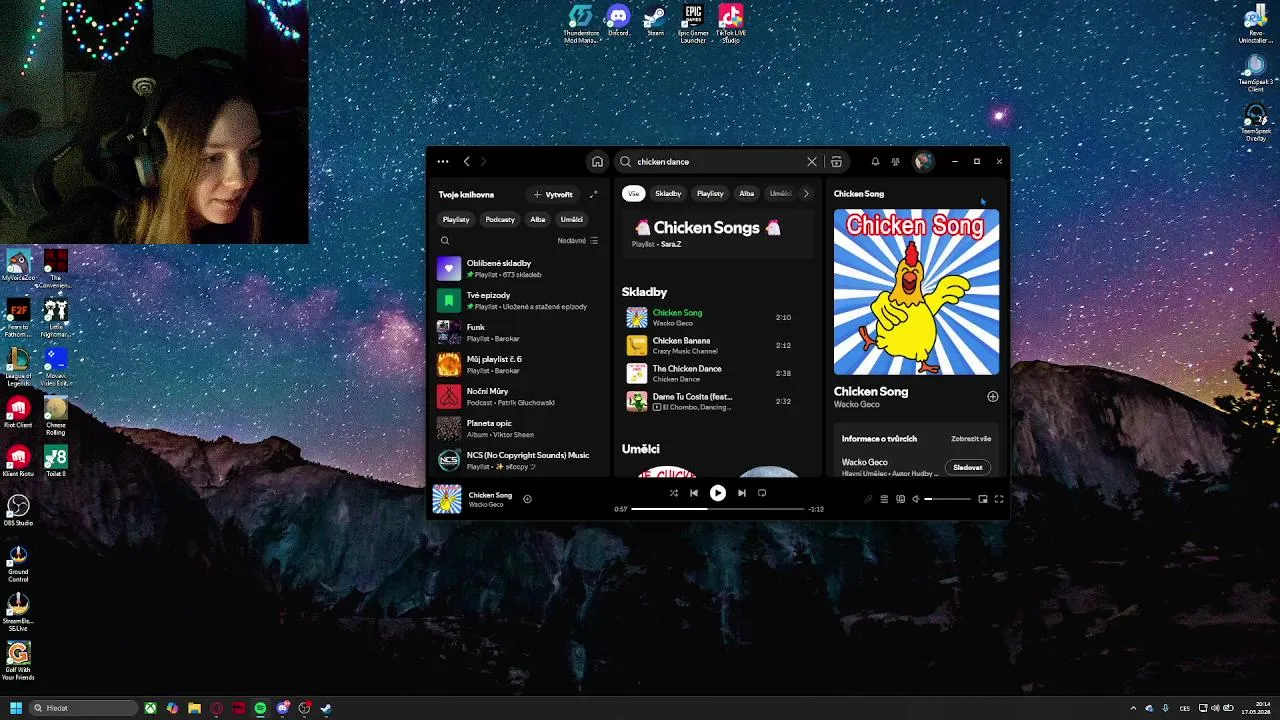Image resolution: width=1280 pixels, height=720 pixels.
Task: Select the Playlisty search tab
Action: [x=710, y=194]
